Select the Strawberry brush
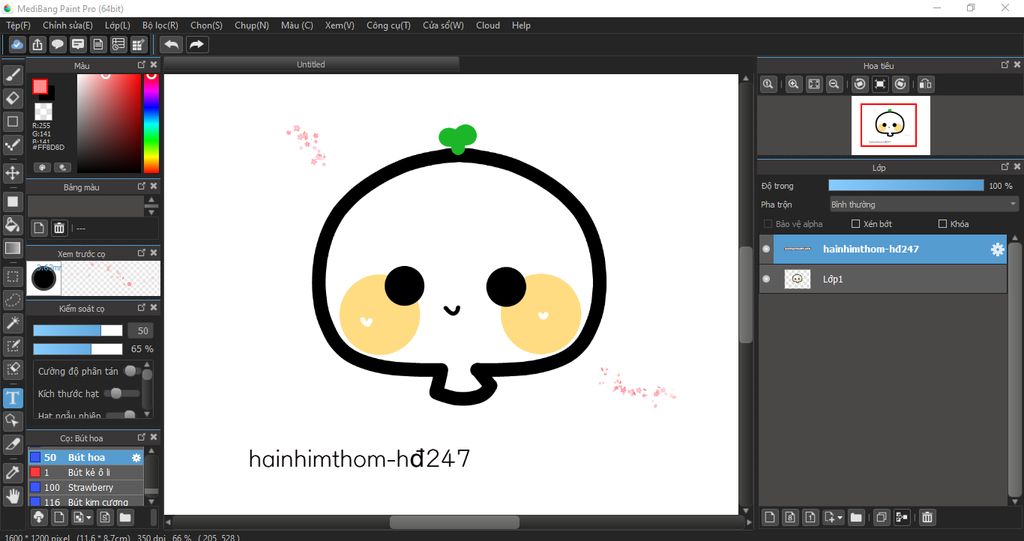 86,487
